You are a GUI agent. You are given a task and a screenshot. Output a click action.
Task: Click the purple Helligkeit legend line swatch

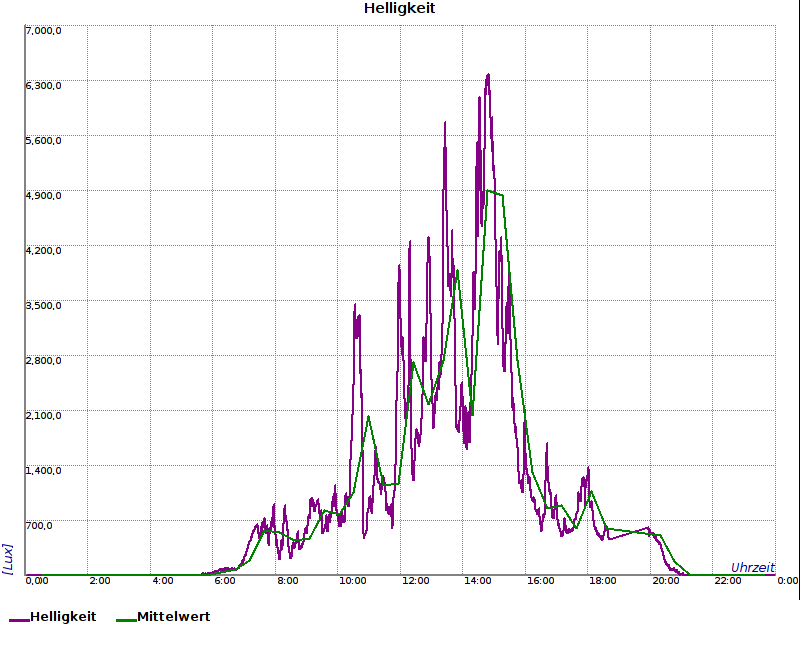tap(19, 620)
